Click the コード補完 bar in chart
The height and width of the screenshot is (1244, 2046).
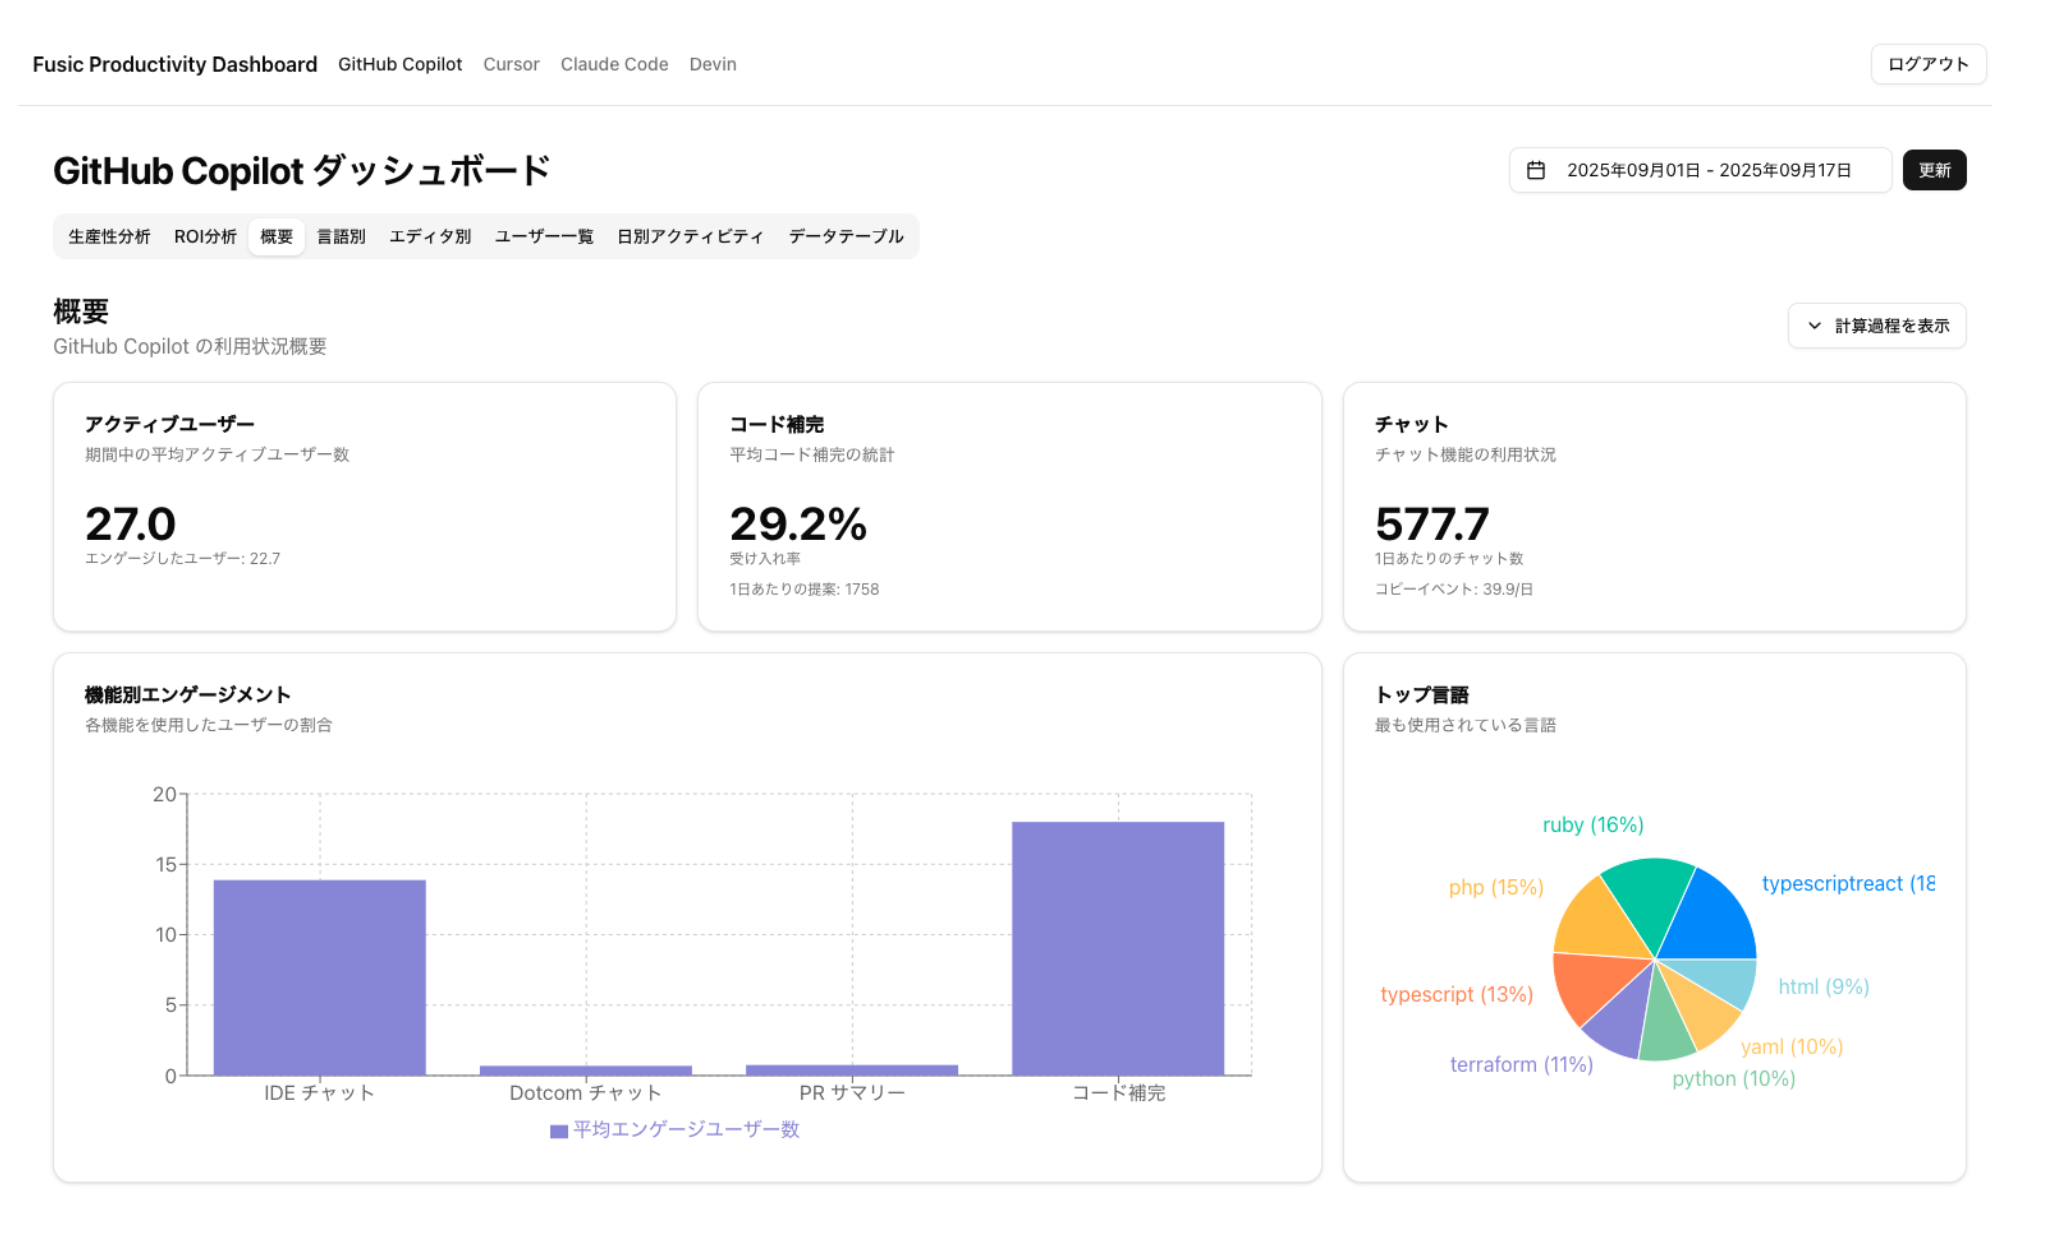coord(1117,948)
